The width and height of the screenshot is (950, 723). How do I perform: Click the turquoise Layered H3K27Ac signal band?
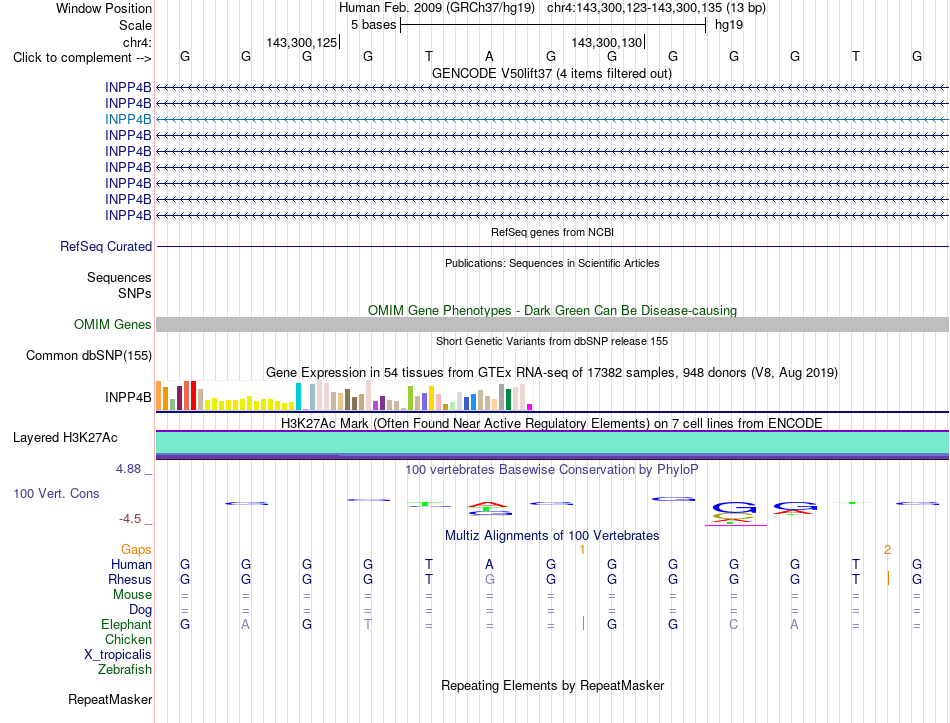pyautogui.click(x=552, y=442)
